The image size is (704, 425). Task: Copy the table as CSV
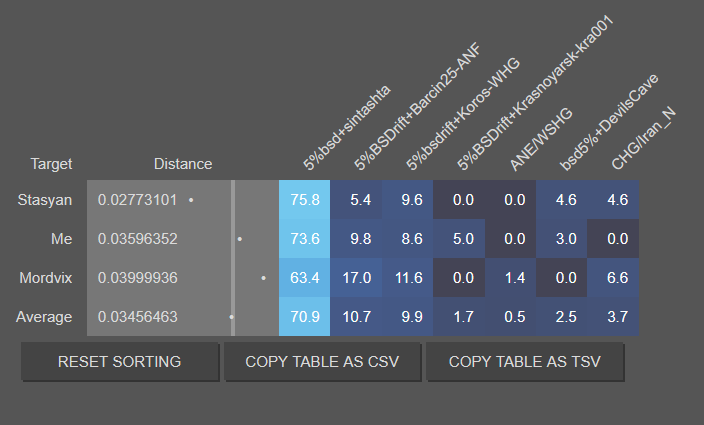(x=322, y=362)
